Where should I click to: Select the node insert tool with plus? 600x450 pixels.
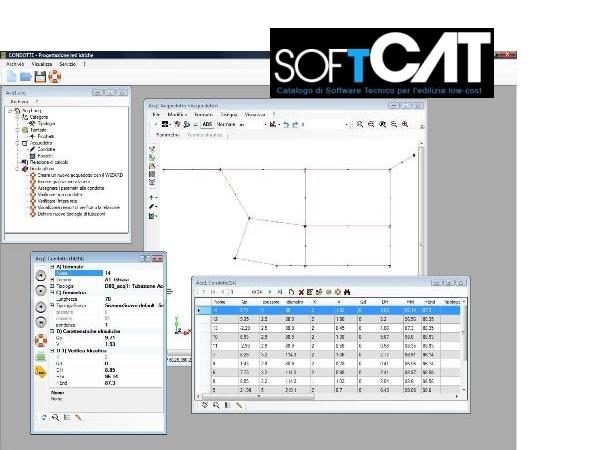click(152, 197)
